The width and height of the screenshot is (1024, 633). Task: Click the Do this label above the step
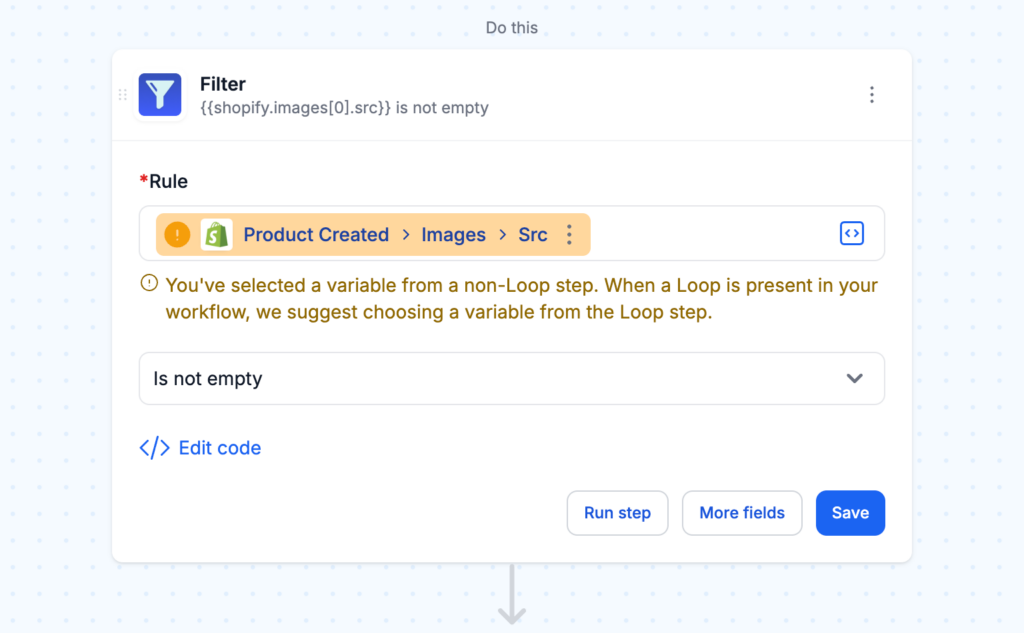coord(511,28)
